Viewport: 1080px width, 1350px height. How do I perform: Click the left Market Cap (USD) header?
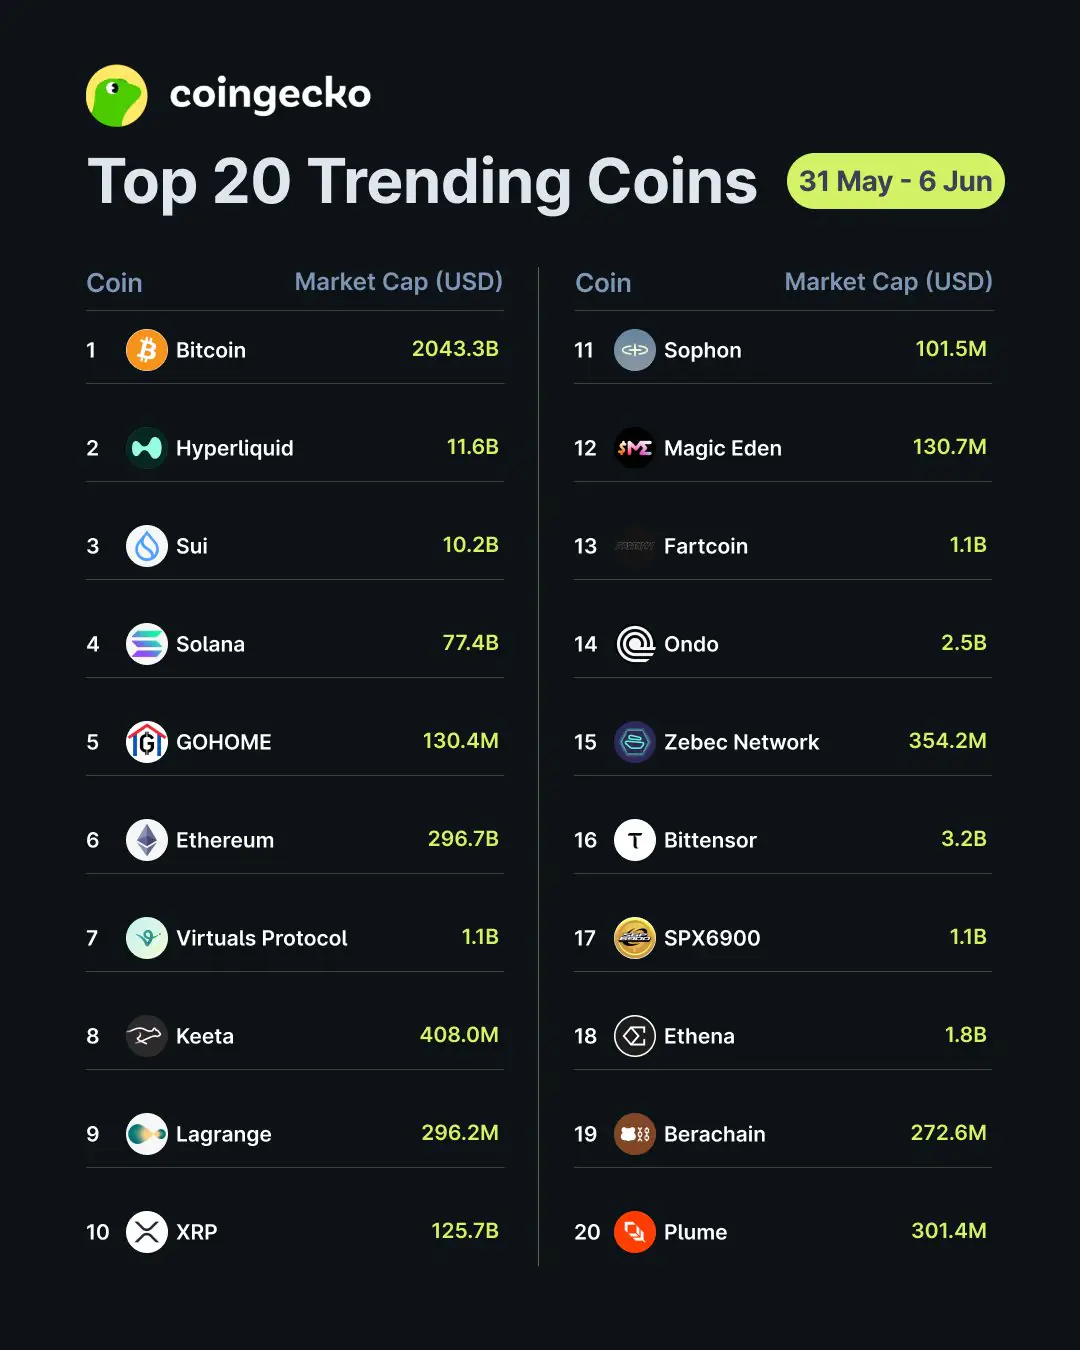(x=399, y=282)
